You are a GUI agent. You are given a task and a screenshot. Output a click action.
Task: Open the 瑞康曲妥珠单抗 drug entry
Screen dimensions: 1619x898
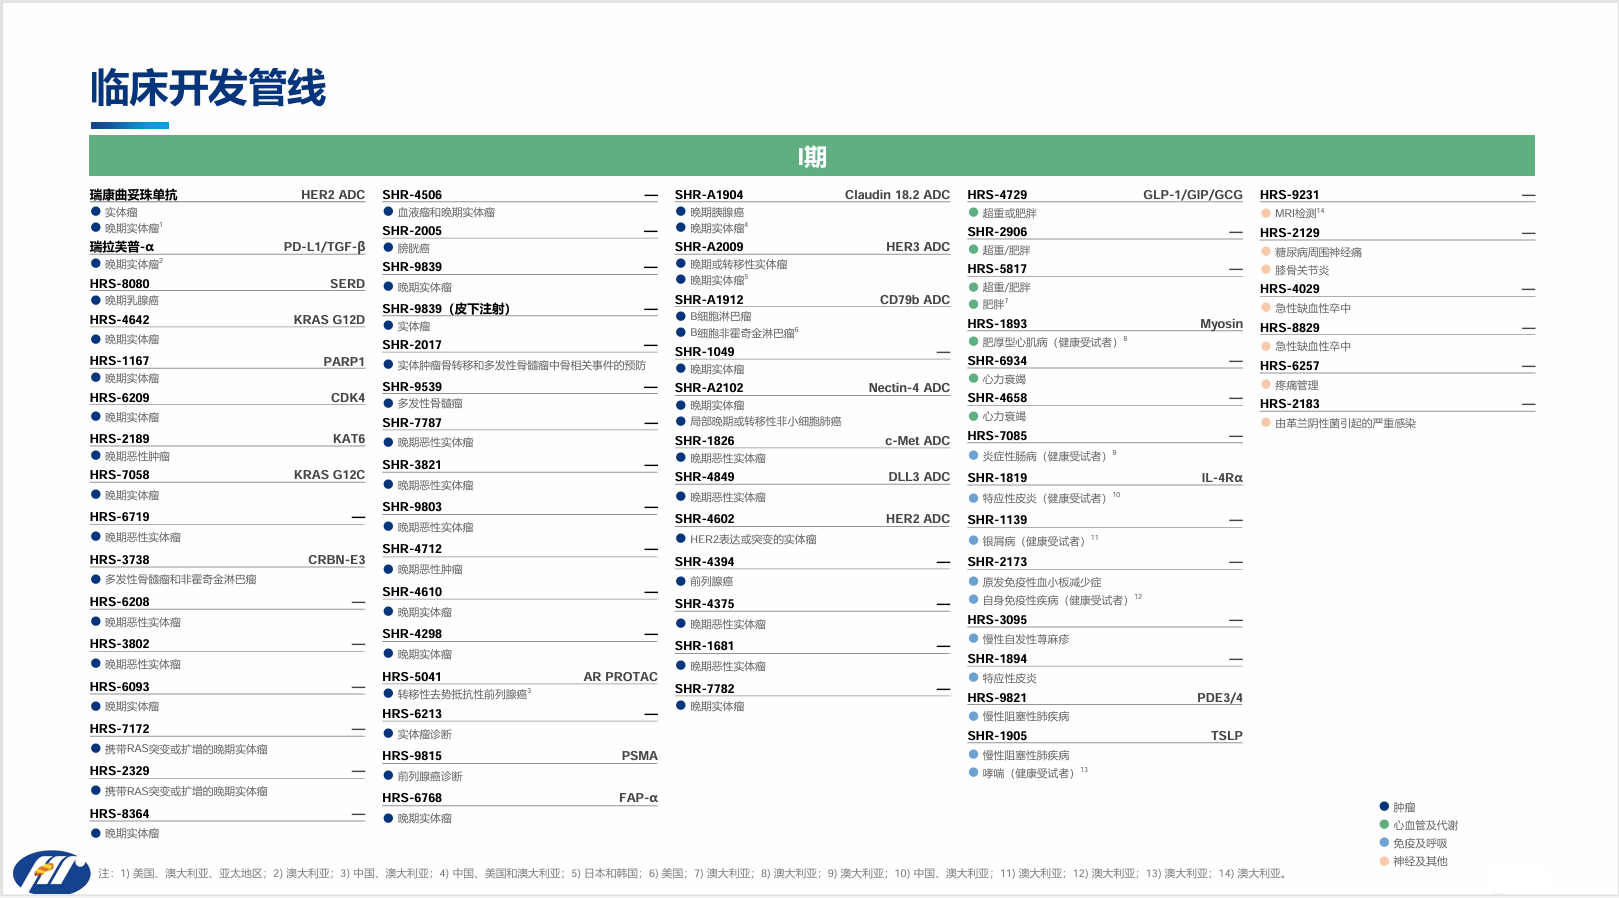134,195
